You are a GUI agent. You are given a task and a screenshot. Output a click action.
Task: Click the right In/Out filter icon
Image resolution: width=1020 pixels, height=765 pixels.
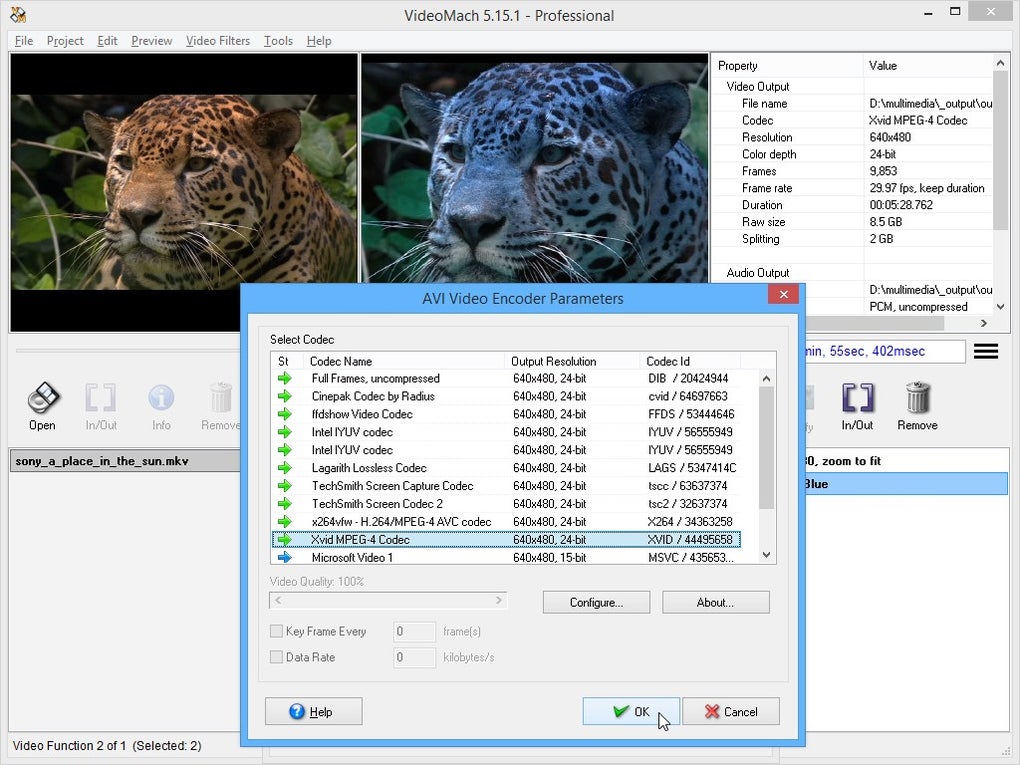click(x=857, y=399)
